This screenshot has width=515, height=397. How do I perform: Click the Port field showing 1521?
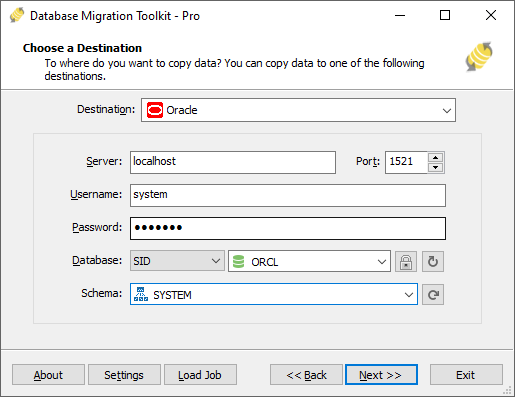(x=406, y=162)
